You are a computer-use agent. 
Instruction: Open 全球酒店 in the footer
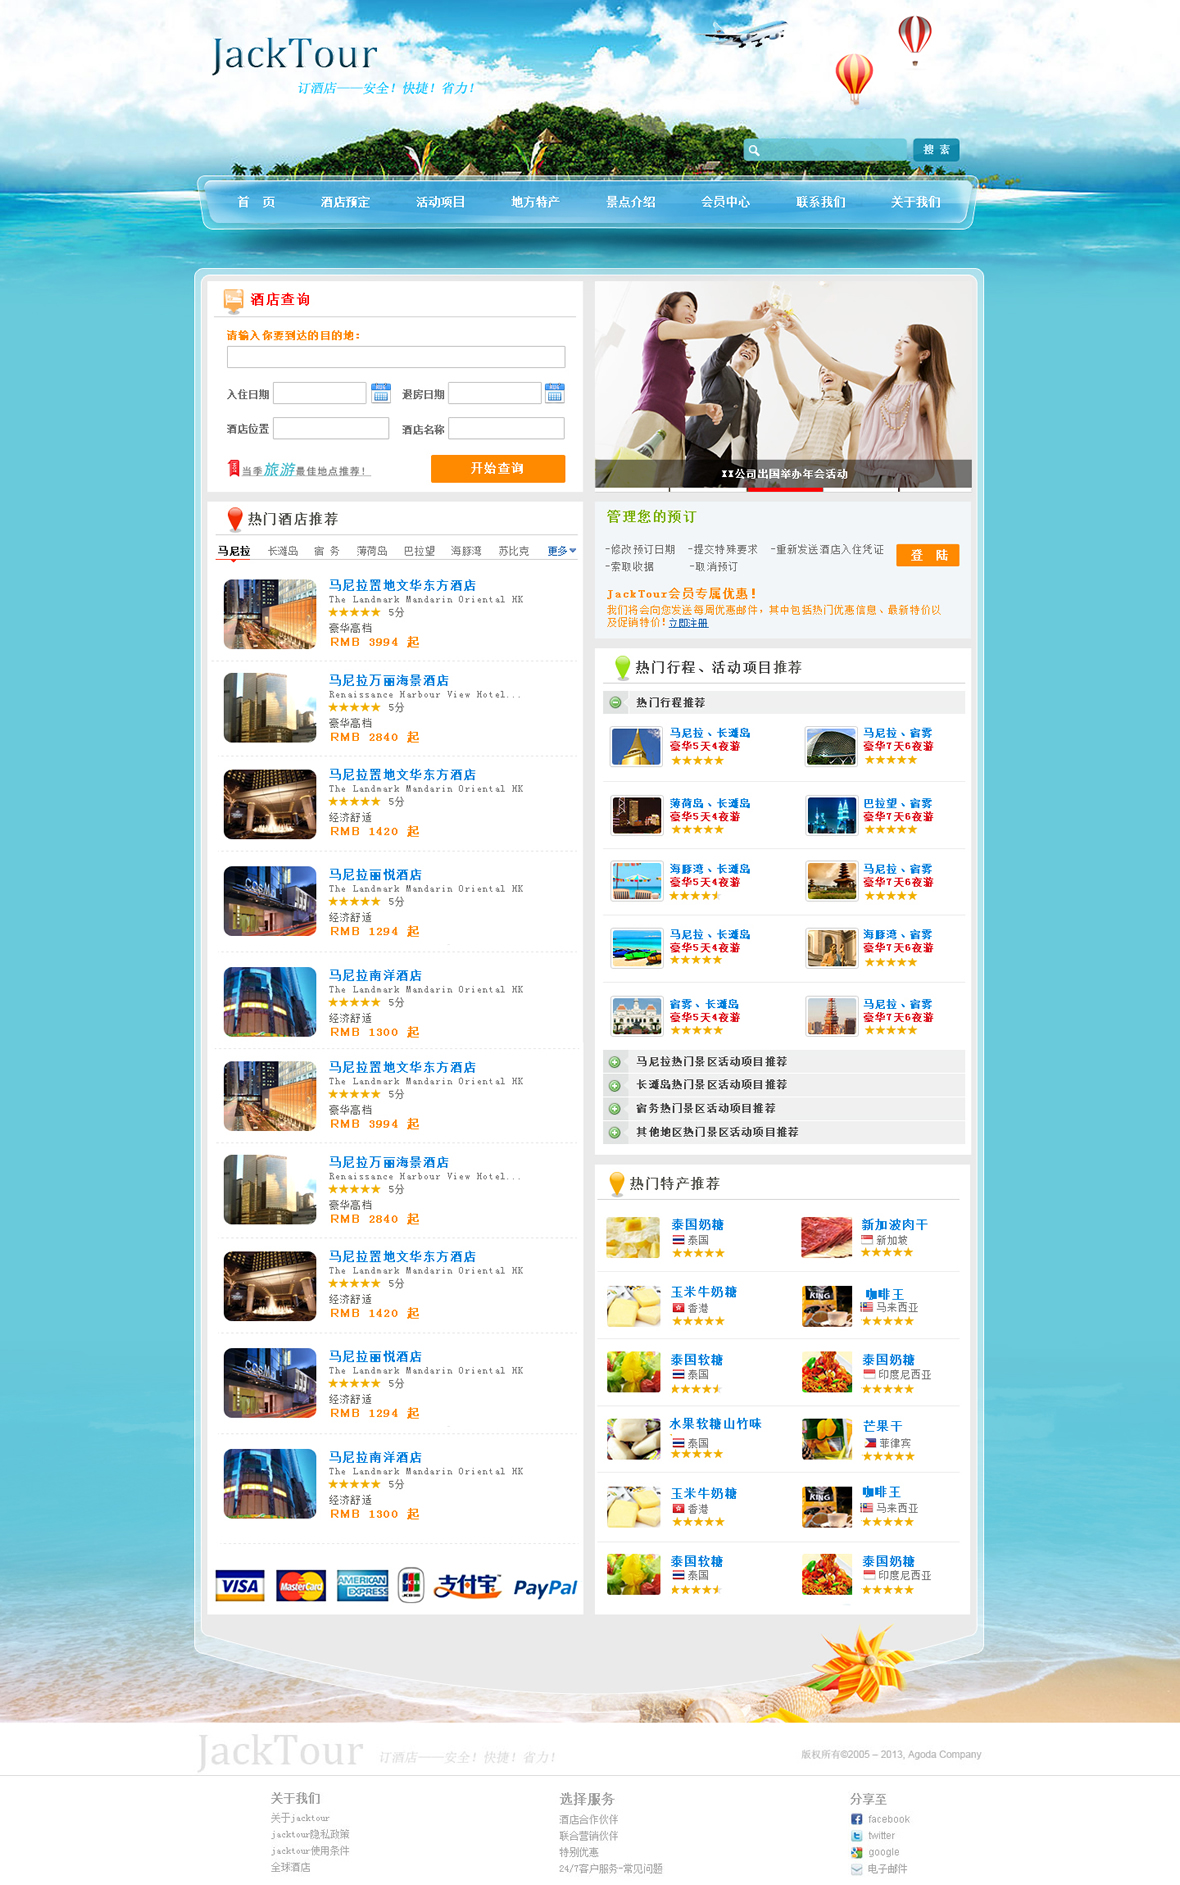coord(290,1867)
